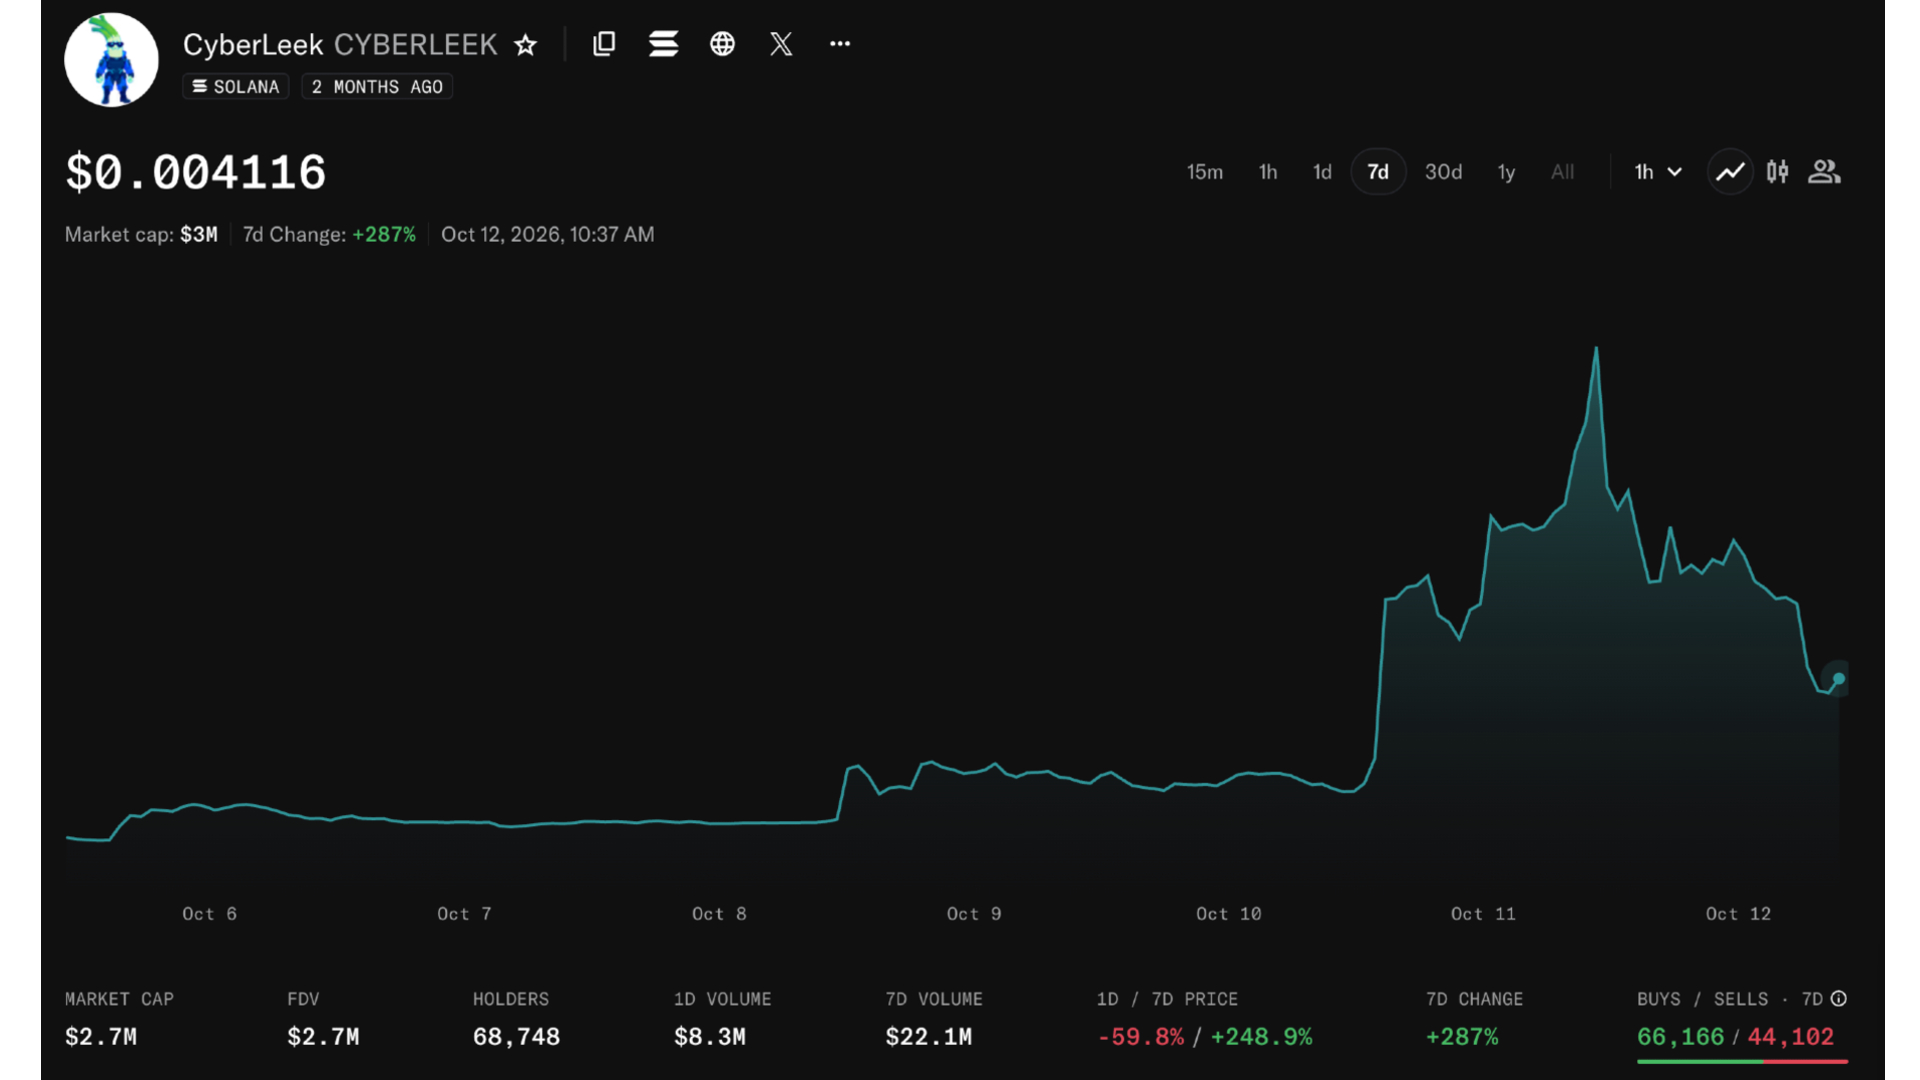Viewport: 1920px width, 1080px height.
Task: Show the holders chart icon
Action: coord(1824,172)
